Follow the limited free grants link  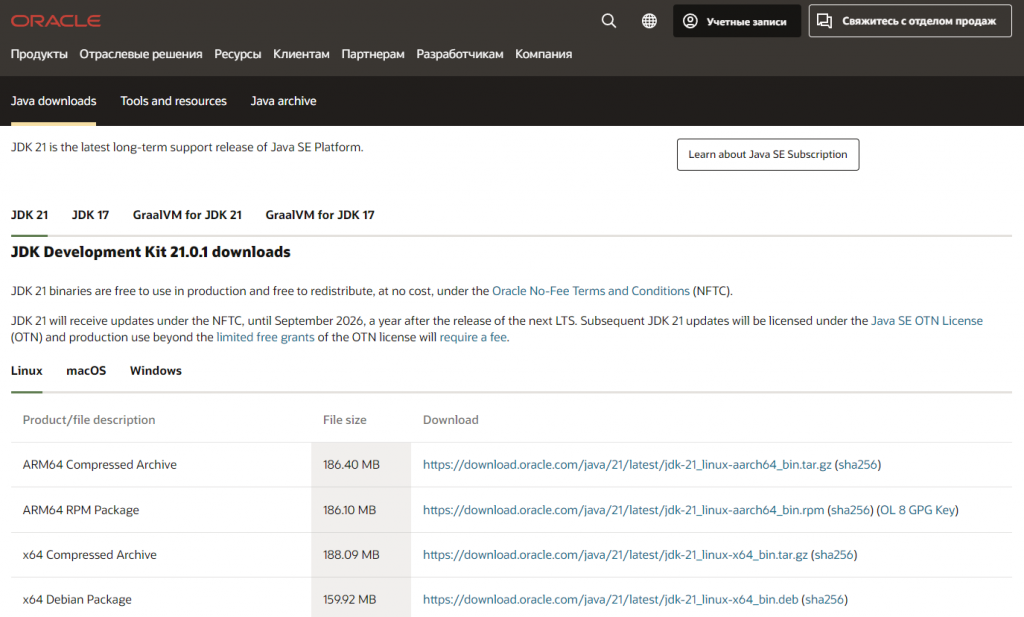[x=265, y=338]
